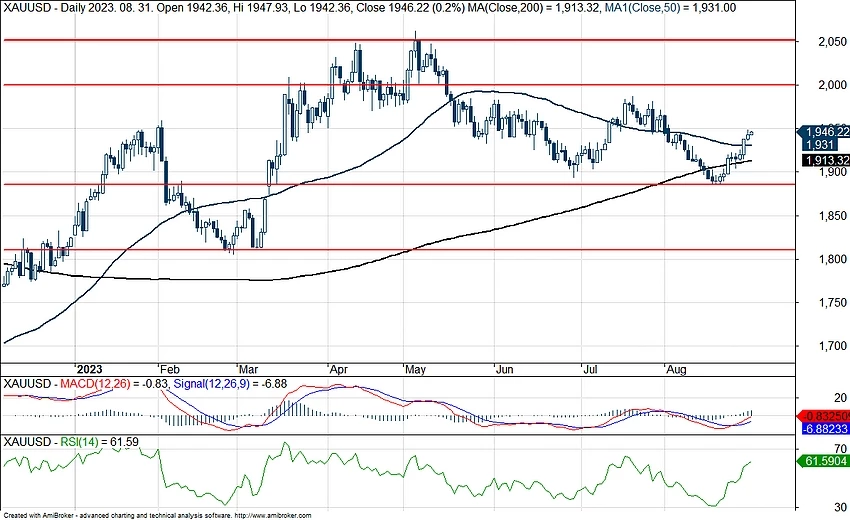Click the RSI 30 level label
Image resolution: width=850 pixels, height=520 pixels.
(840, 508)
